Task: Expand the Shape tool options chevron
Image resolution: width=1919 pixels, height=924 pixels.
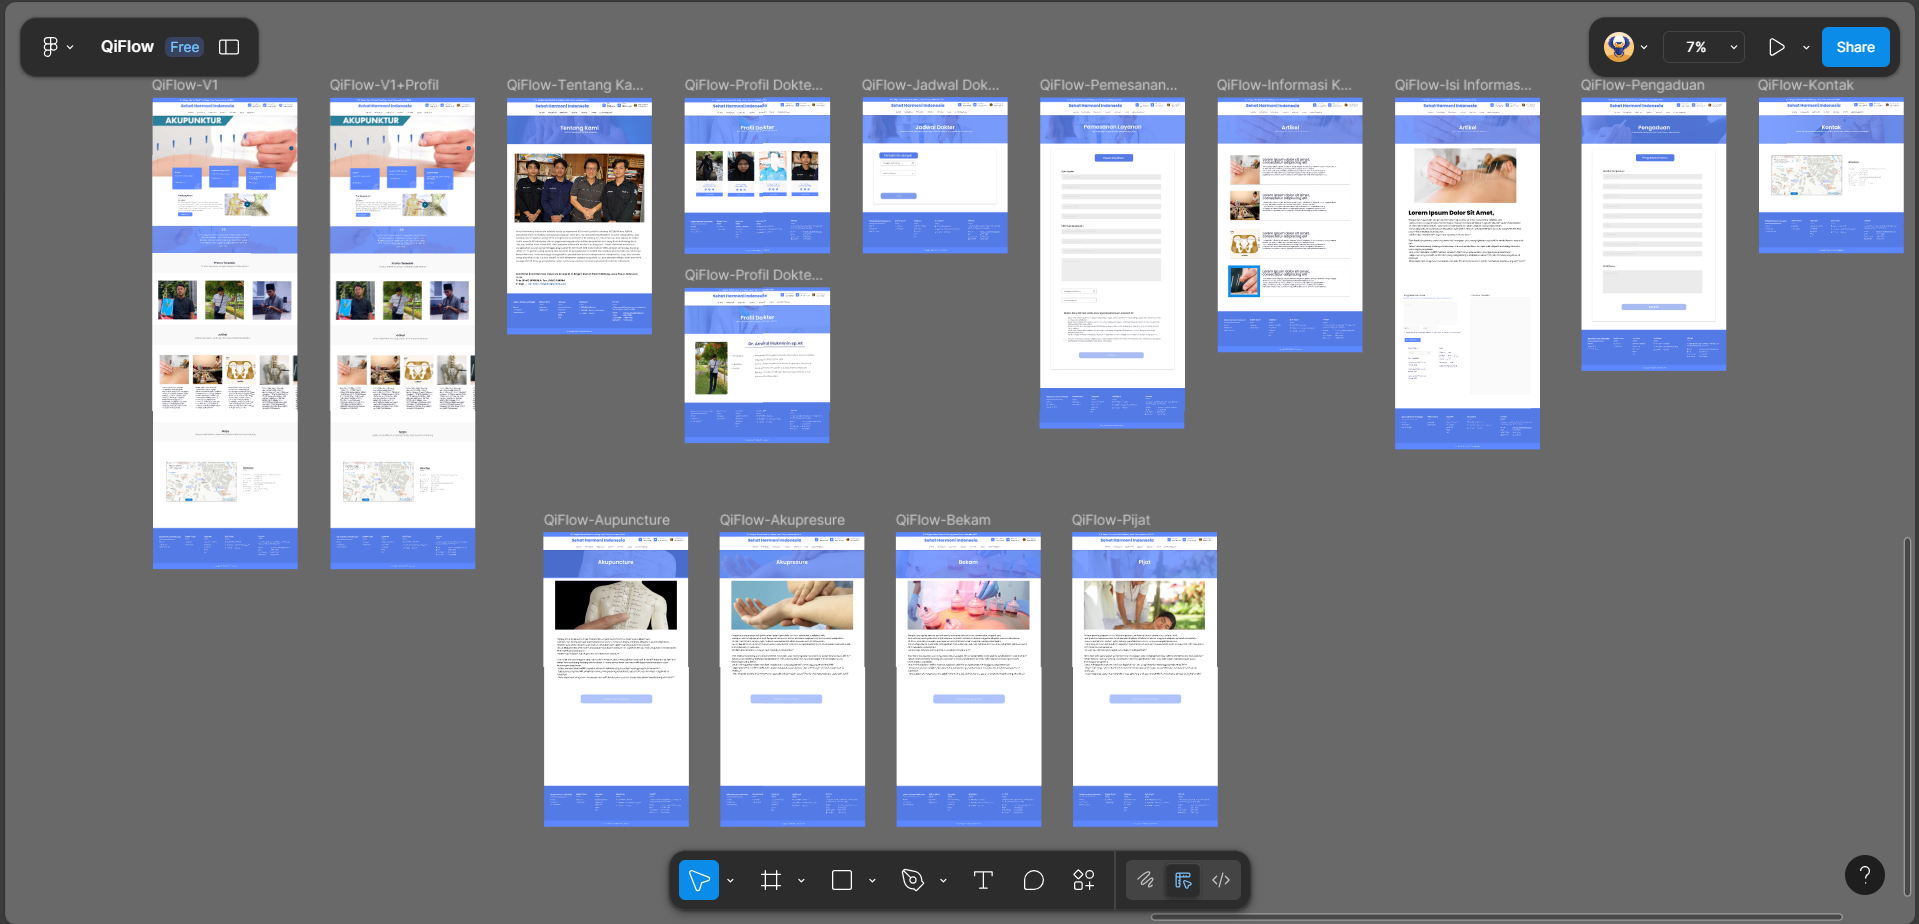Action: click(871, 880)
